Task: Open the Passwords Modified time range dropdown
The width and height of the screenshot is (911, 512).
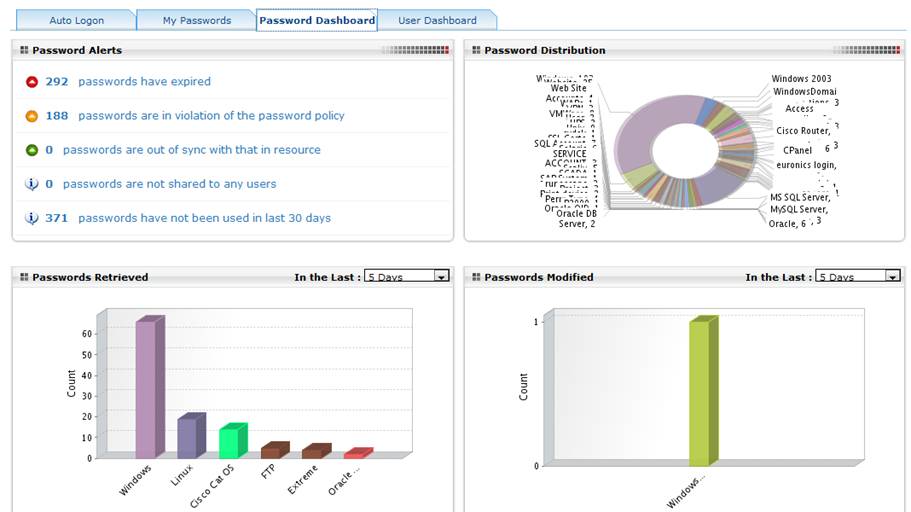Action: pos(858,276)
